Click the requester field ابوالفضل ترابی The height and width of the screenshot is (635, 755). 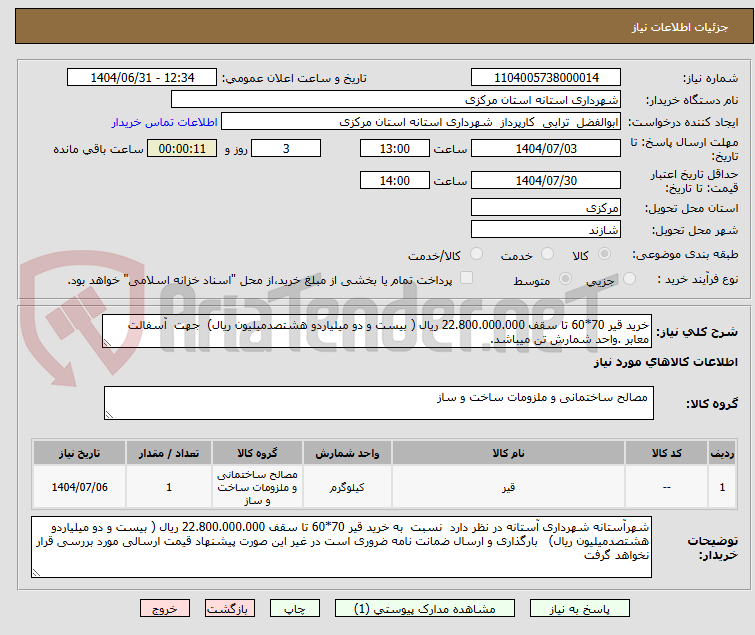420,122
